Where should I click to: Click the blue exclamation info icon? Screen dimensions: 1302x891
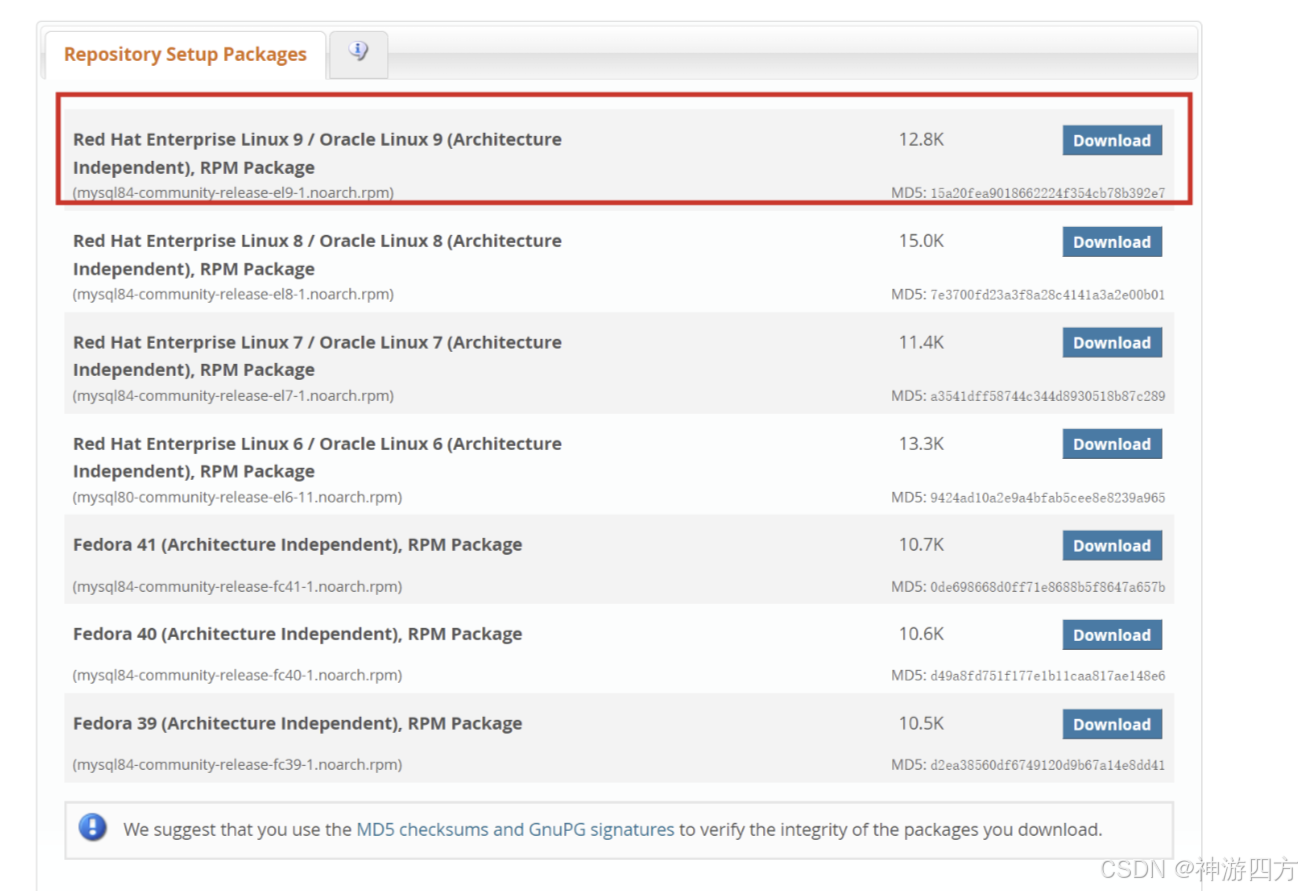coord(93,827)
